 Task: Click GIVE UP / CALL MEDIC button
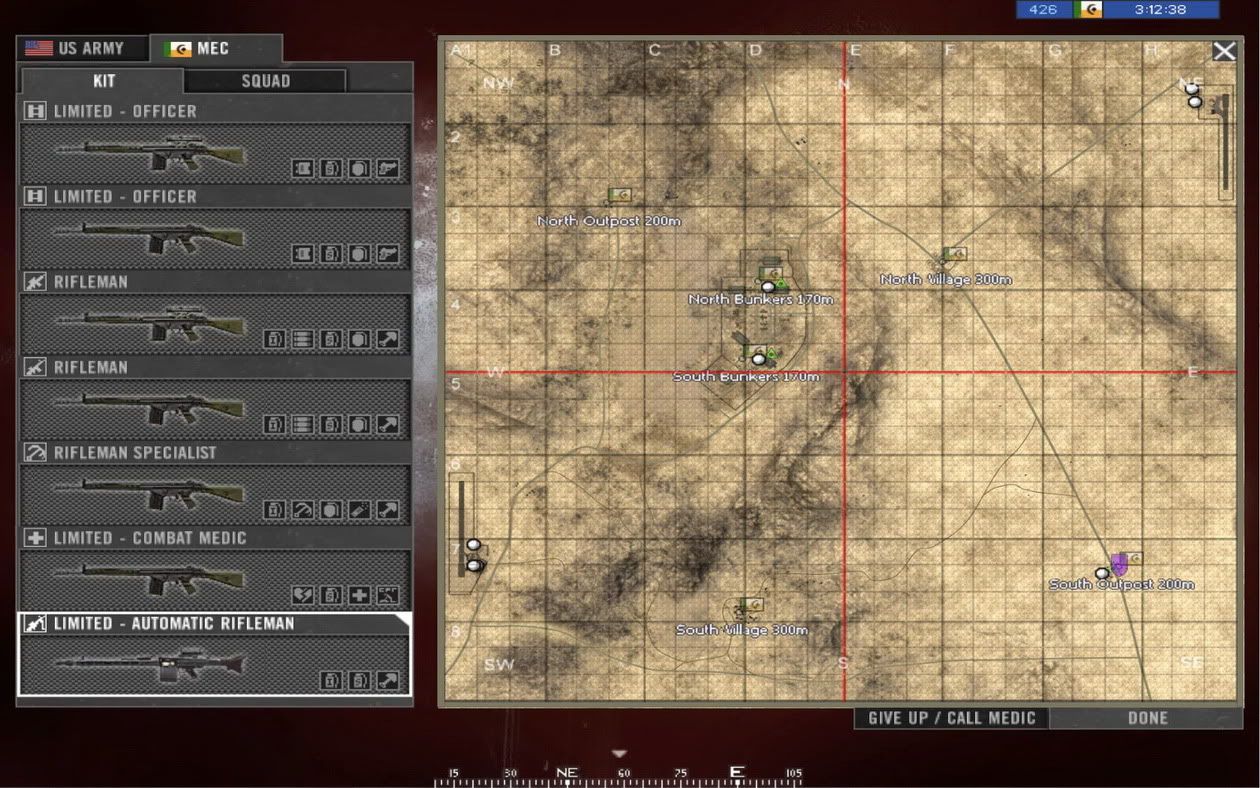click(x=951, y=718)
